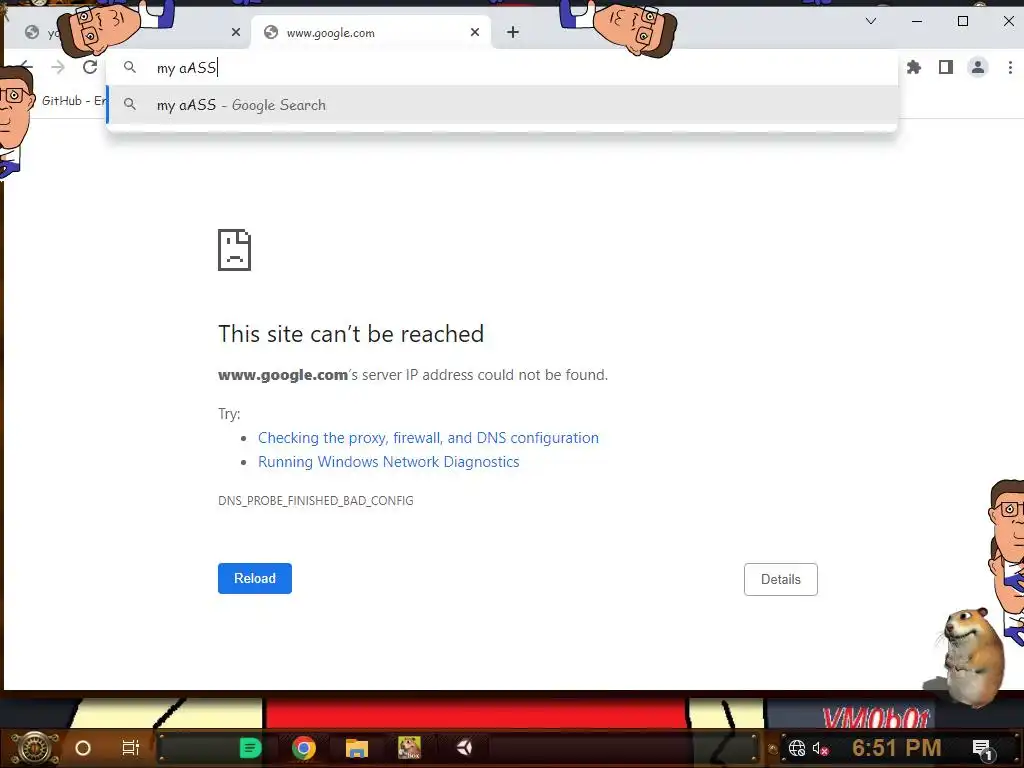Click the blue Reload button
The height and width of the screenshot is (768, 1024).
(255, 579)
